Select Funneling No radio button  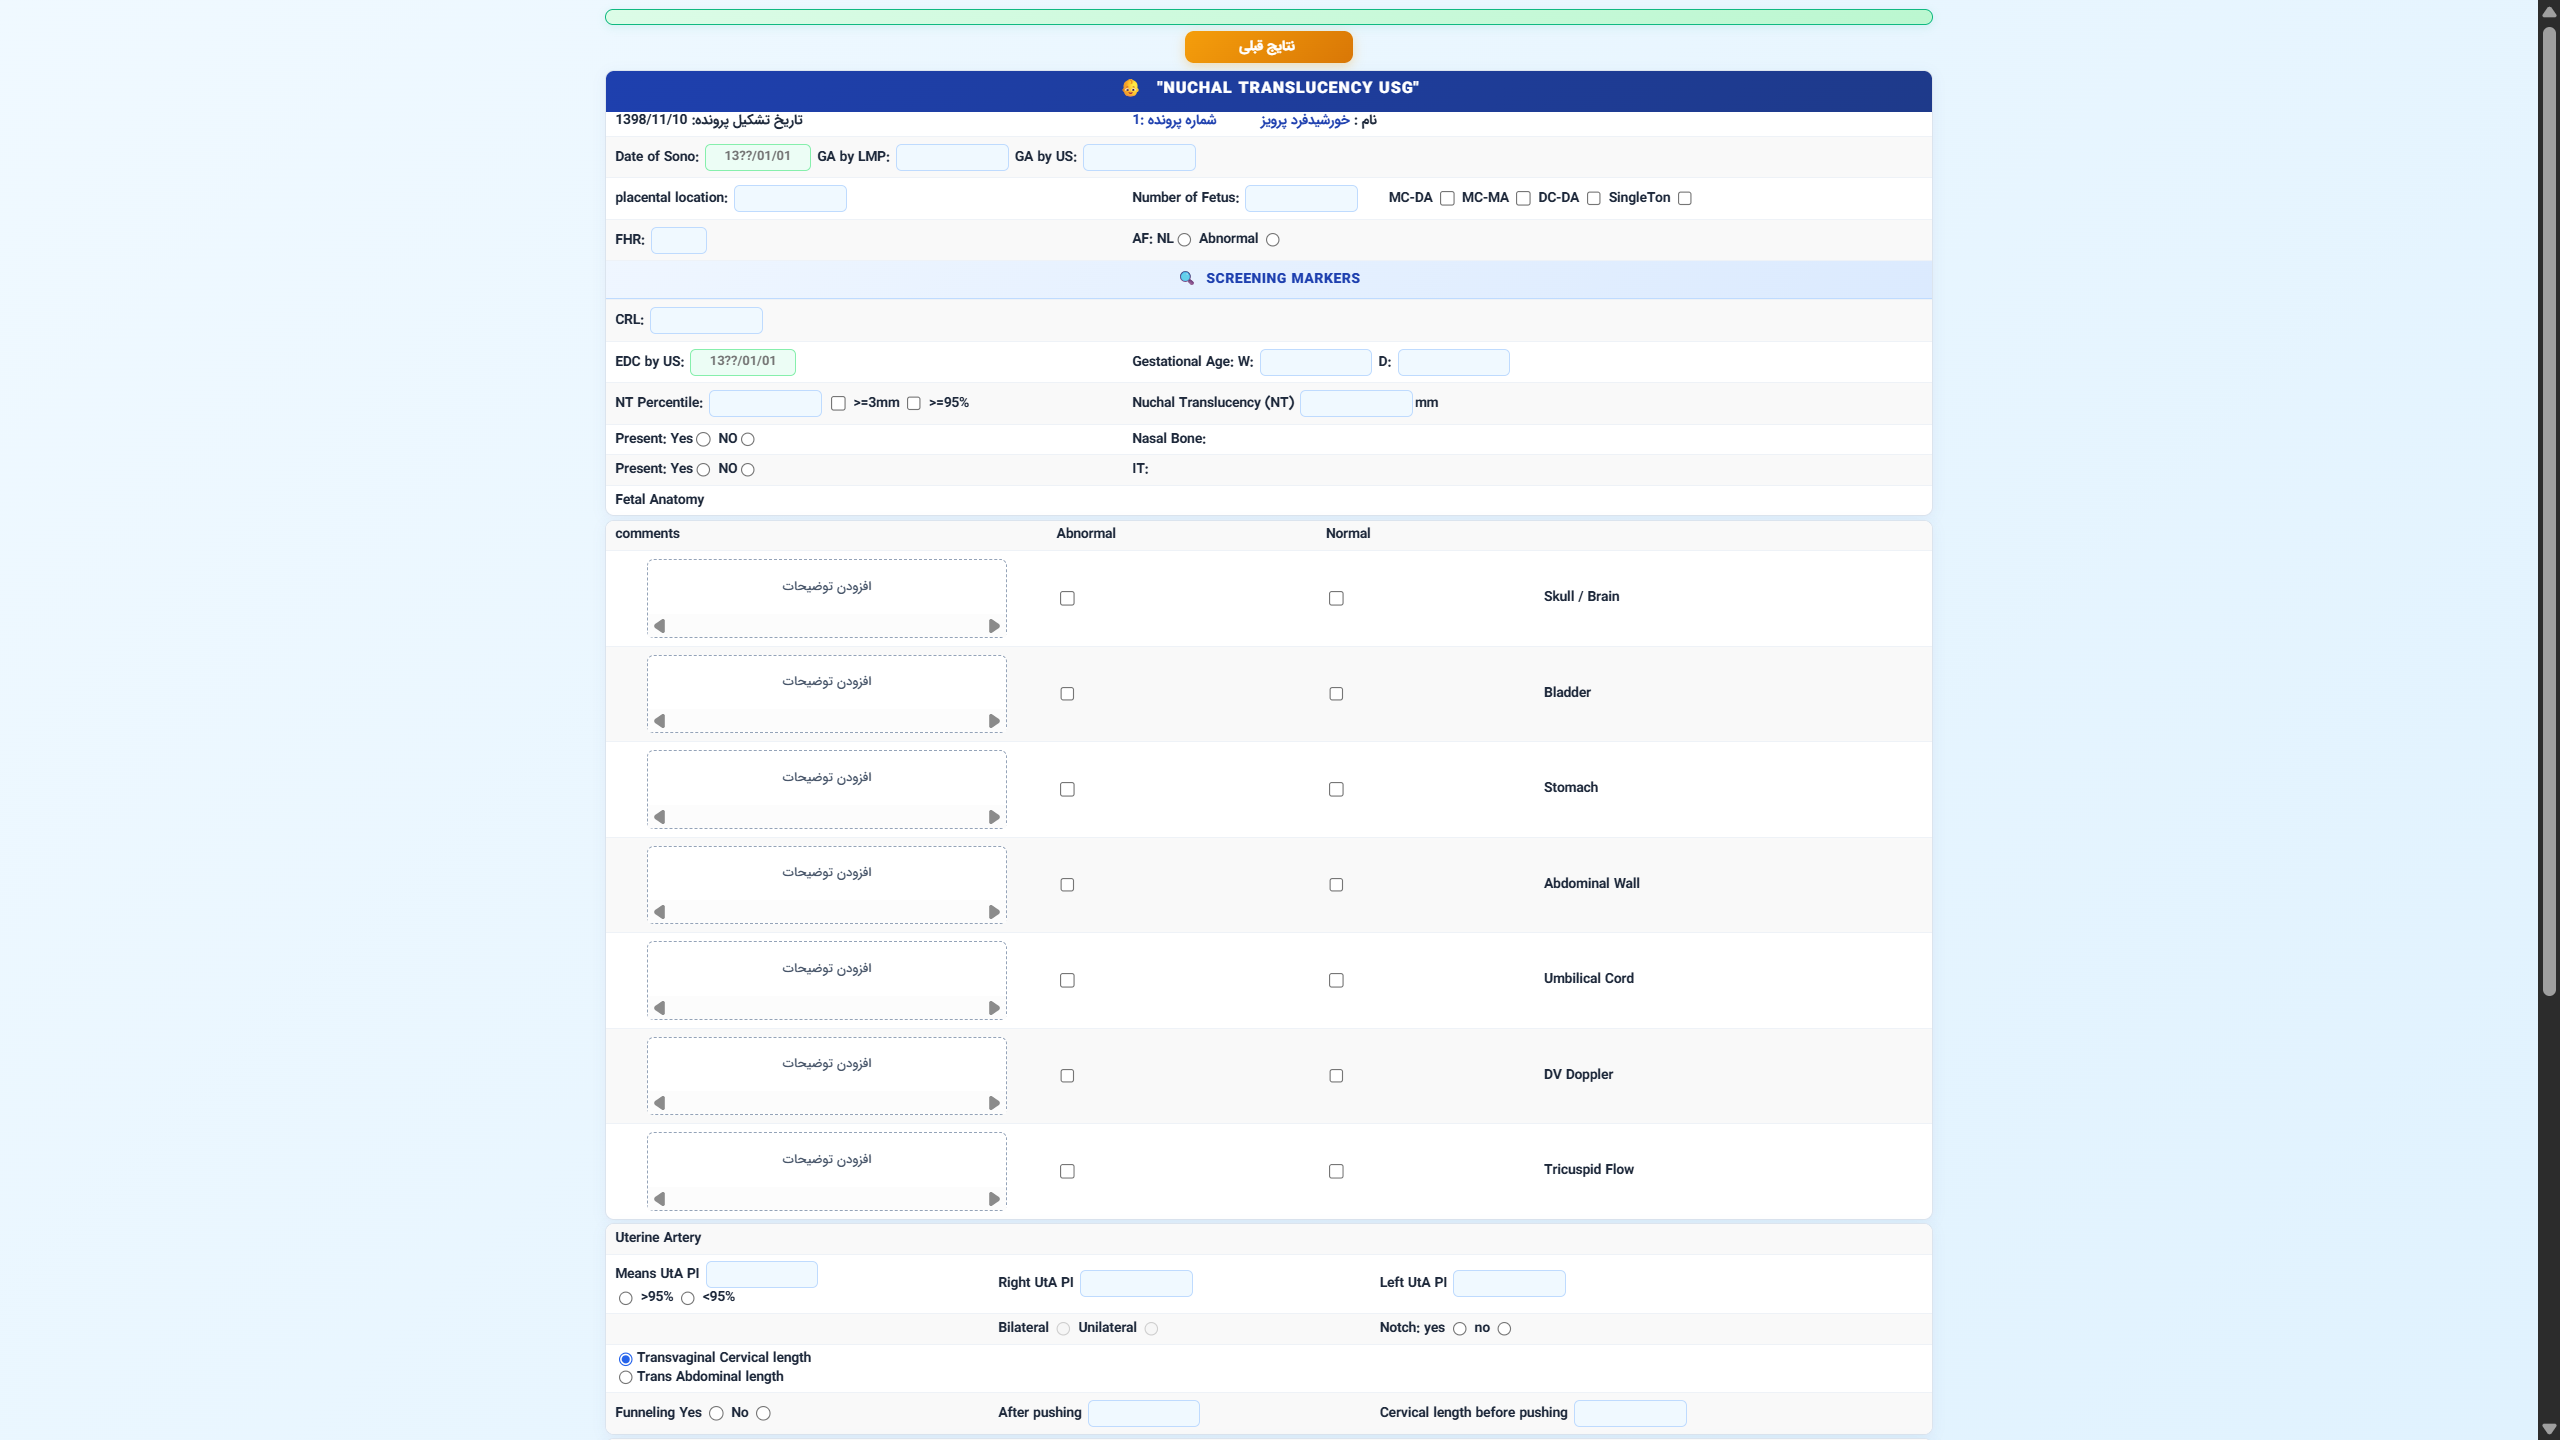click(764, 1414)
